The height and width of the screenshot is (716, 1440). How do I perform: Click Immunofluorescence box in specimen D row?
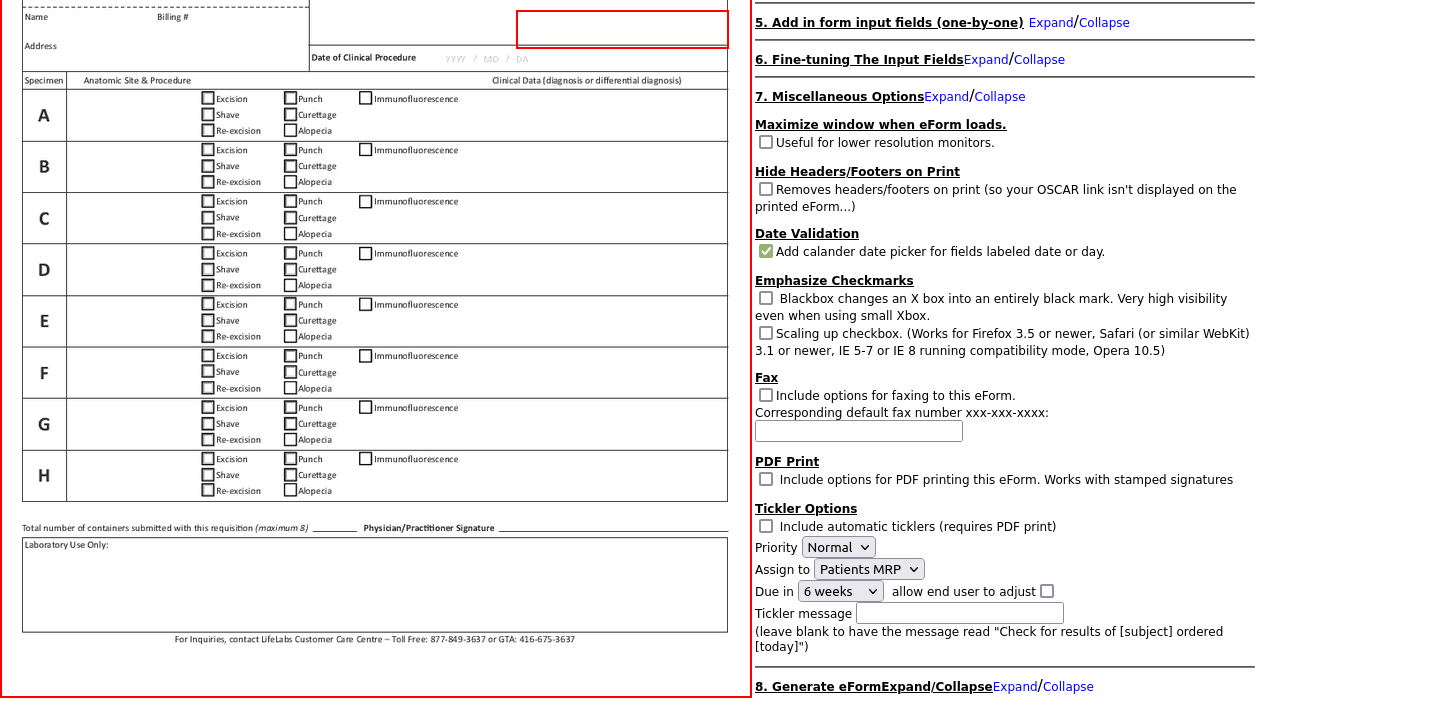366,253
